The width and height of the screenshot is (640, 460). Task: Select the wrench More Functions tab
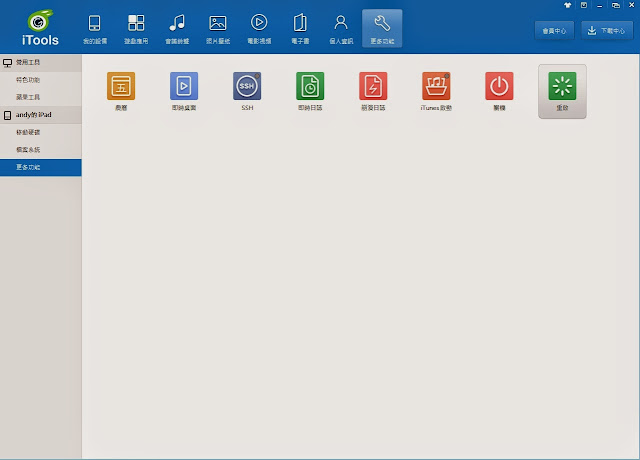tap(382, 29)
